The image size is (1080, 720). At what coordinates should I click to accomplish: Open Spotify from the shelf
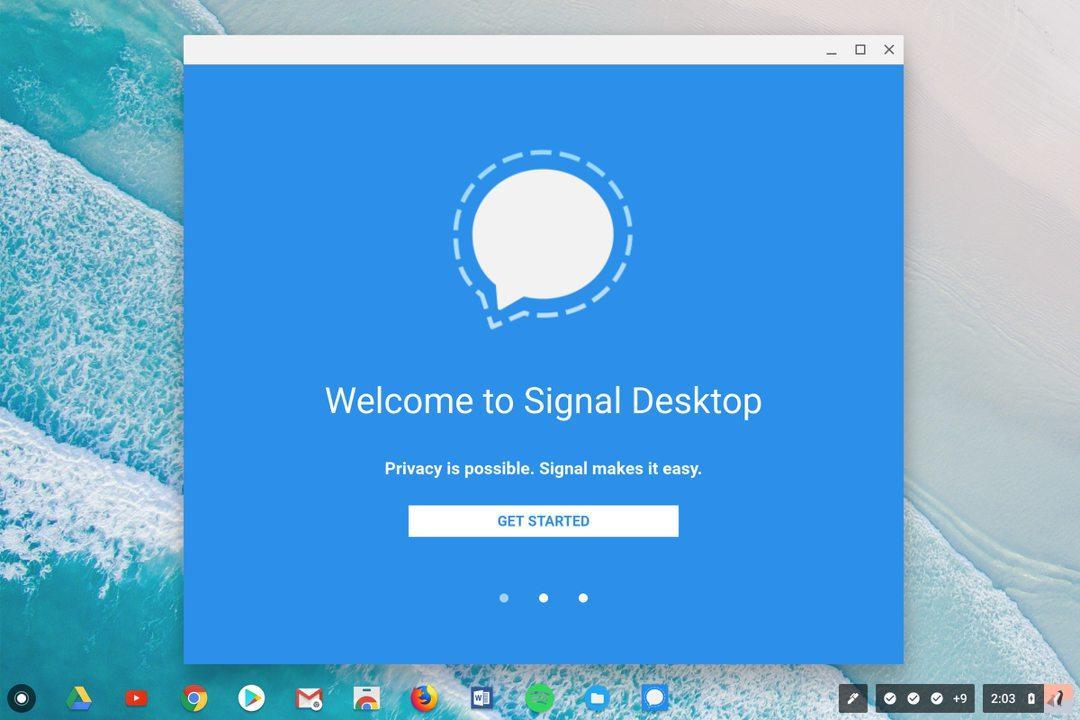[539, 699]
